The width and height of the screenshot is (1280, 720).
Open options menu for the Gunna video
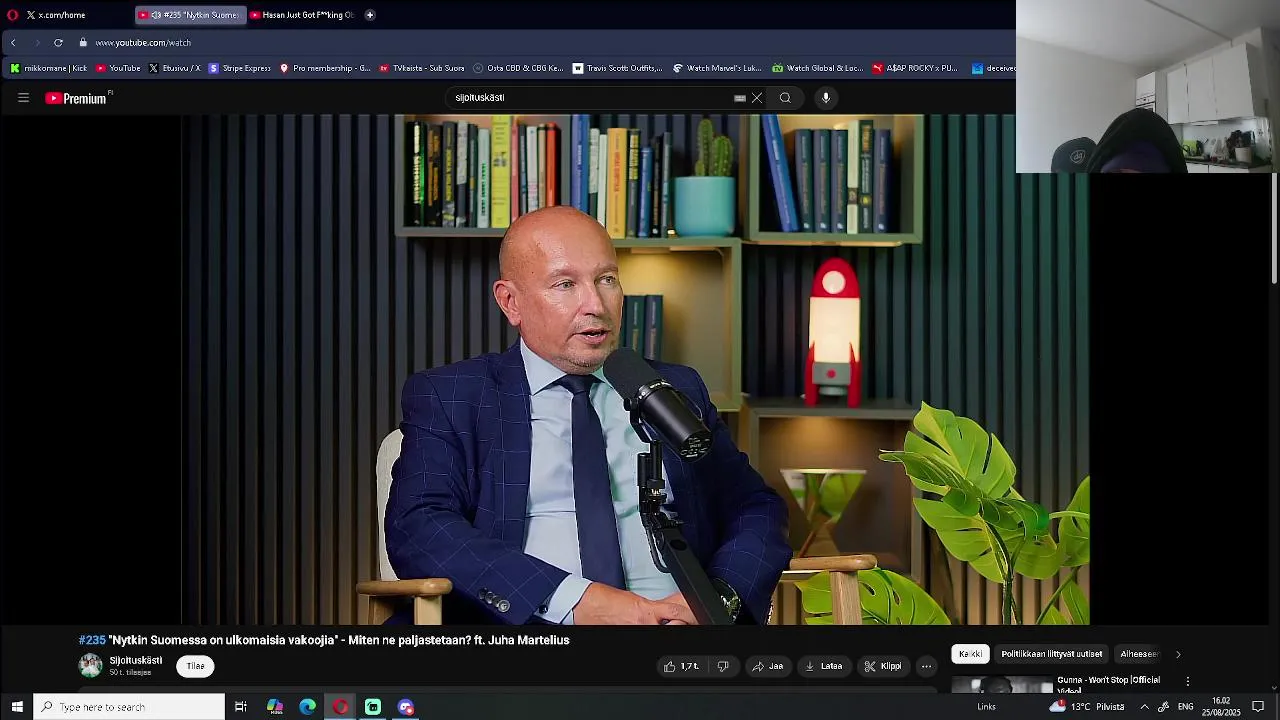[1188, 681]
